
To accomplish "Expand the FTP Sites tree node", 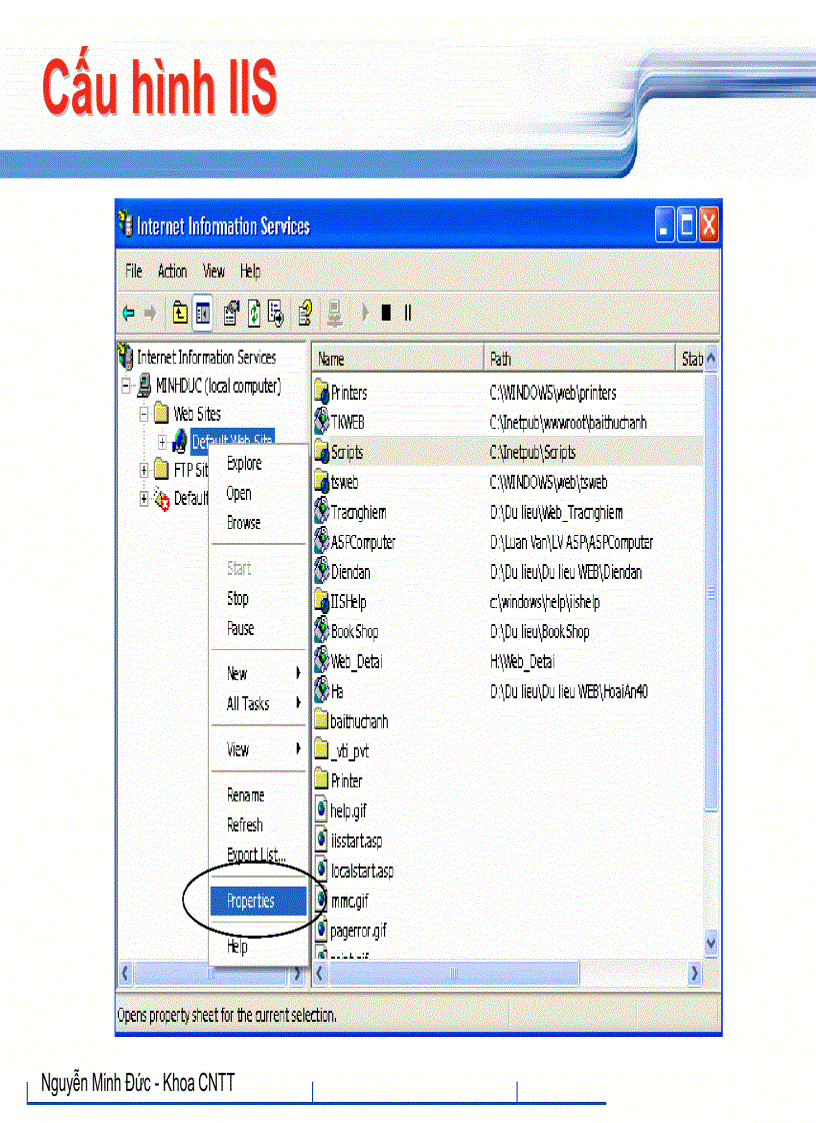I will click(x=143, y=468).
